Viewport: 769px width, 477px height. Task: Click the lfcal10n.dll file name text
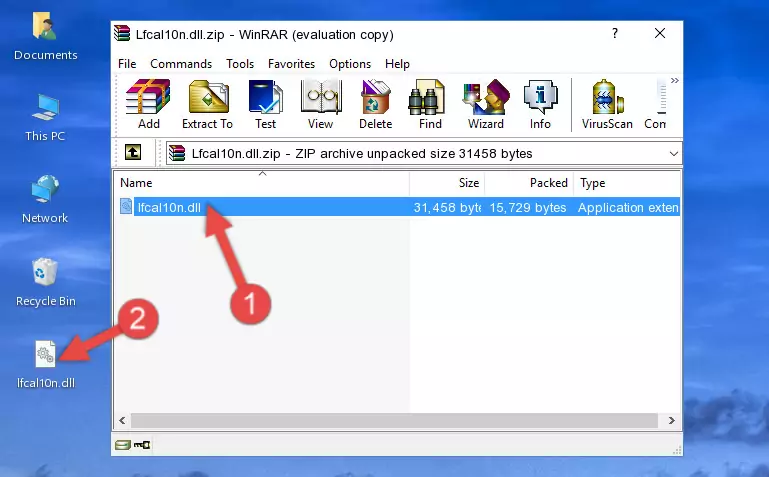coord(169,207)
